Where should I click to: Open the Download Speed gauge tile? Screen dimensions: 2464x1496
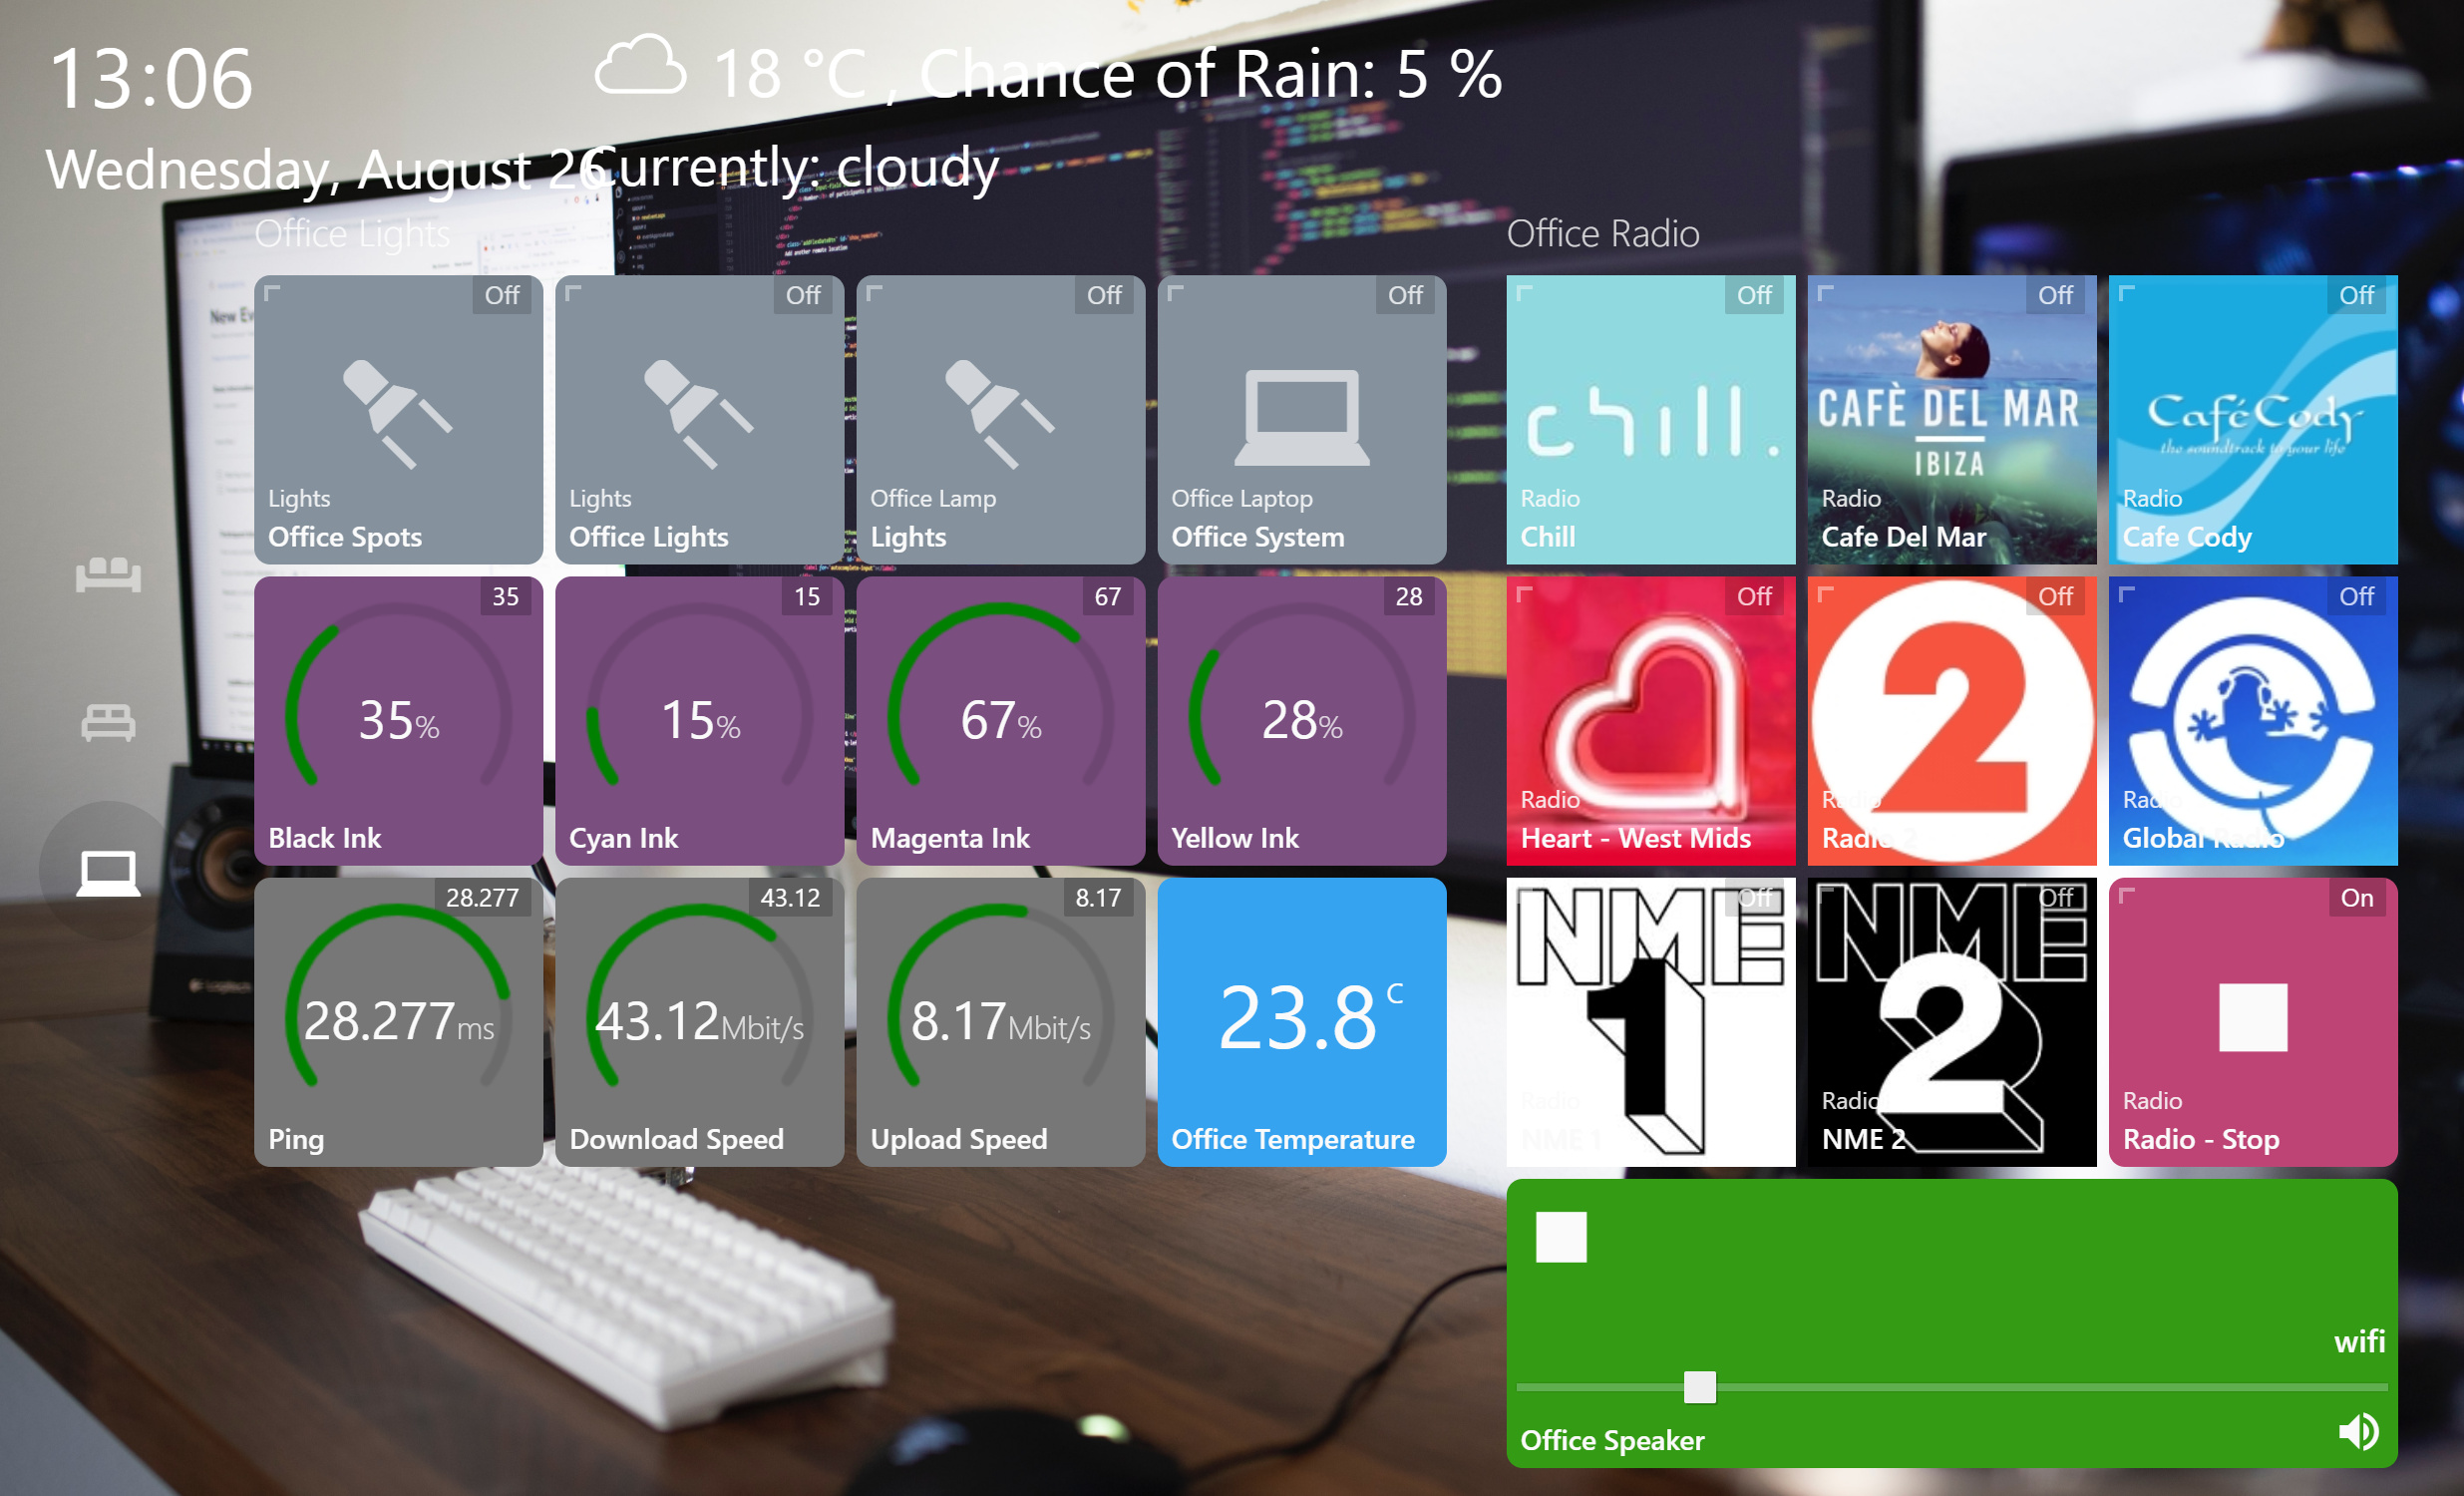tap(699, 1021)
